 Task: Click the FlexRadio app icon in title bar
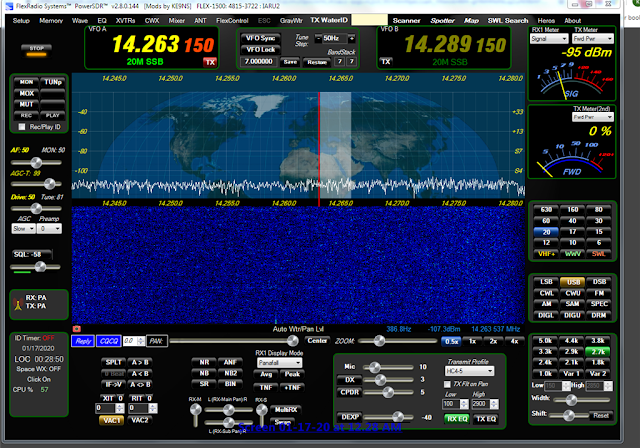click(x=9, y=6)
